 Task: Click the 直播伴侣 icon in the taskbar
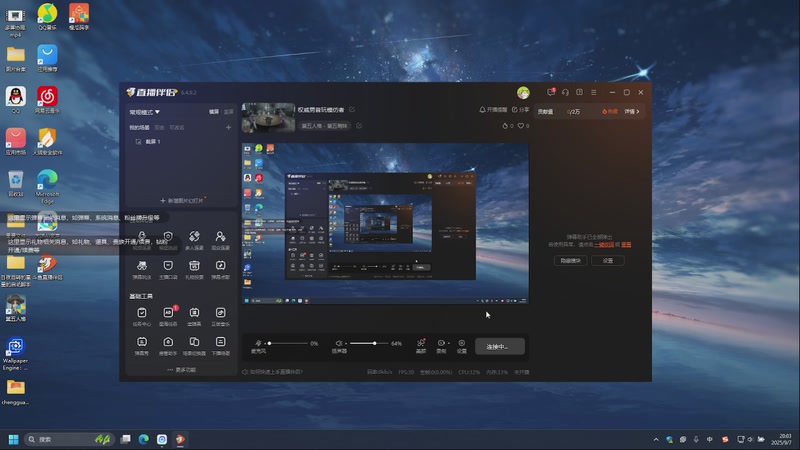[180, 439]
